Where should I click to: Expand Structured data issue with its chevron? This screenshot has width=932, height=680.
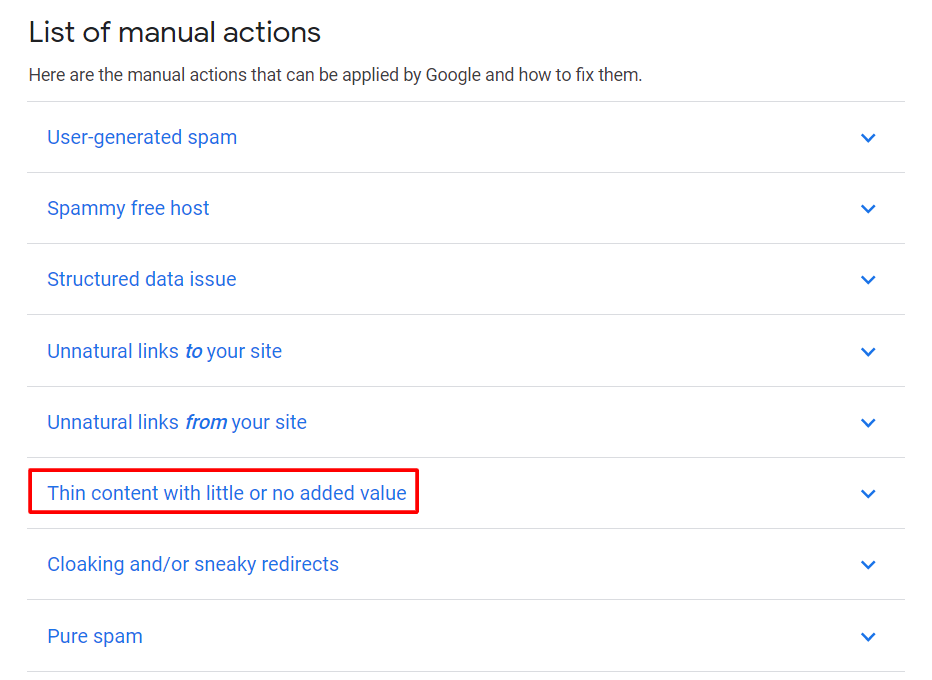[868, 280]
